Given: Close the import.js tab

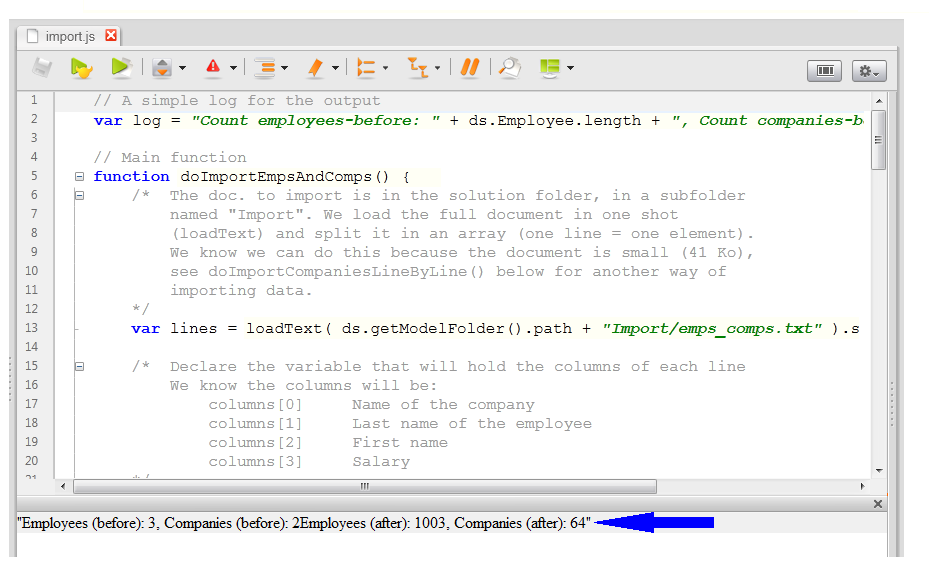Looking at the screenshot, I should click(x=111, y=36).
